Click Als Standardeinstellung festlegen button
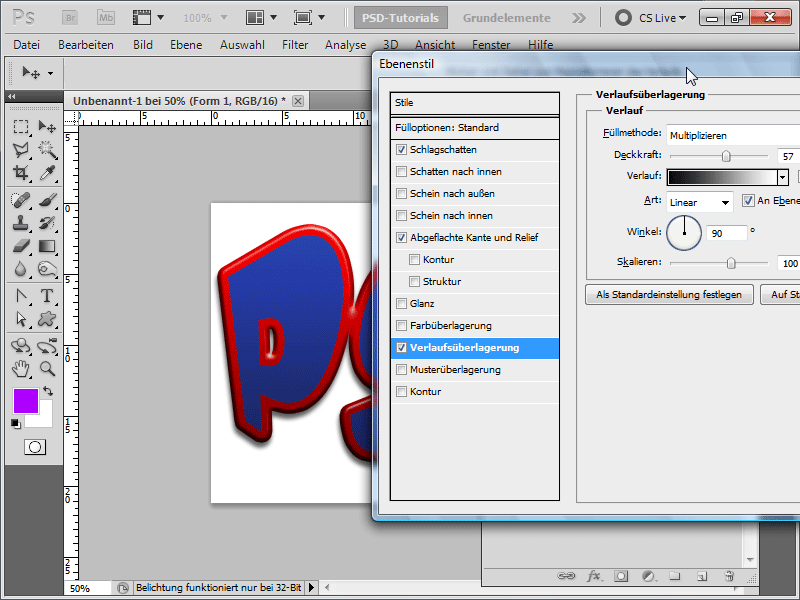This screenshot has width=800, height=600. (669, 294)
